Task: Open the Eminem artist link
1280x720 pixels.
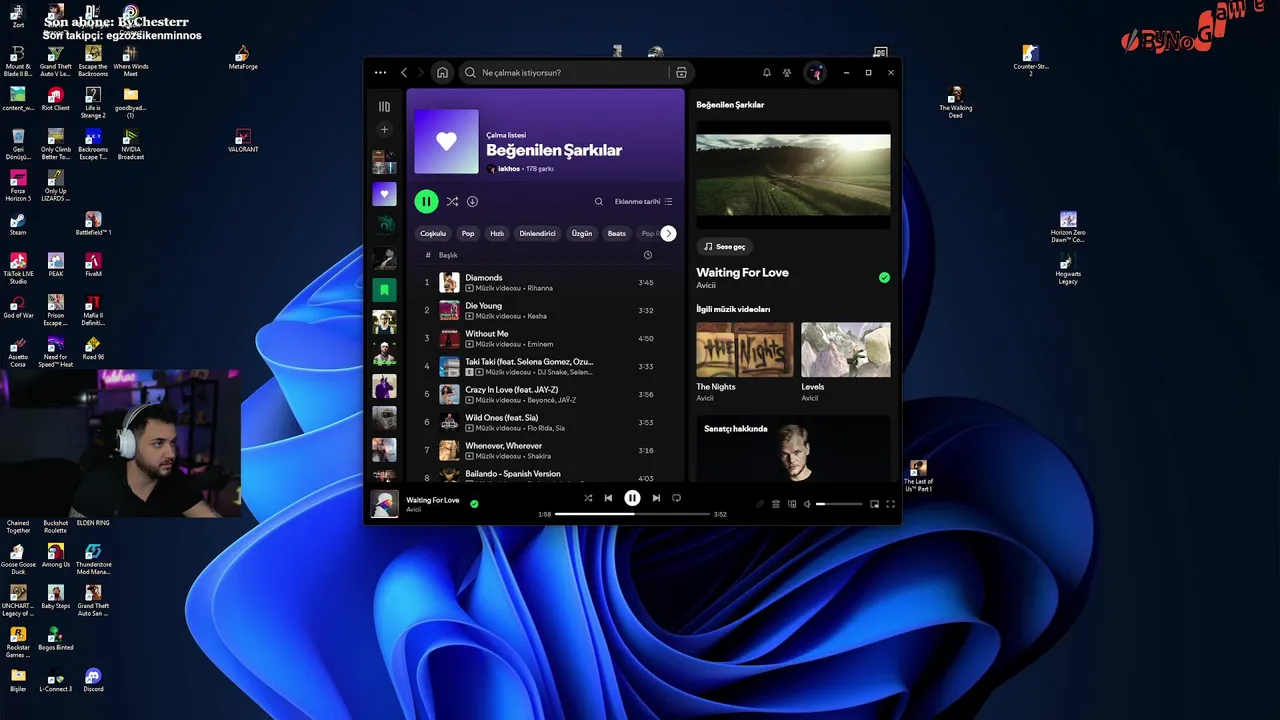Action: tap(540, 344)
